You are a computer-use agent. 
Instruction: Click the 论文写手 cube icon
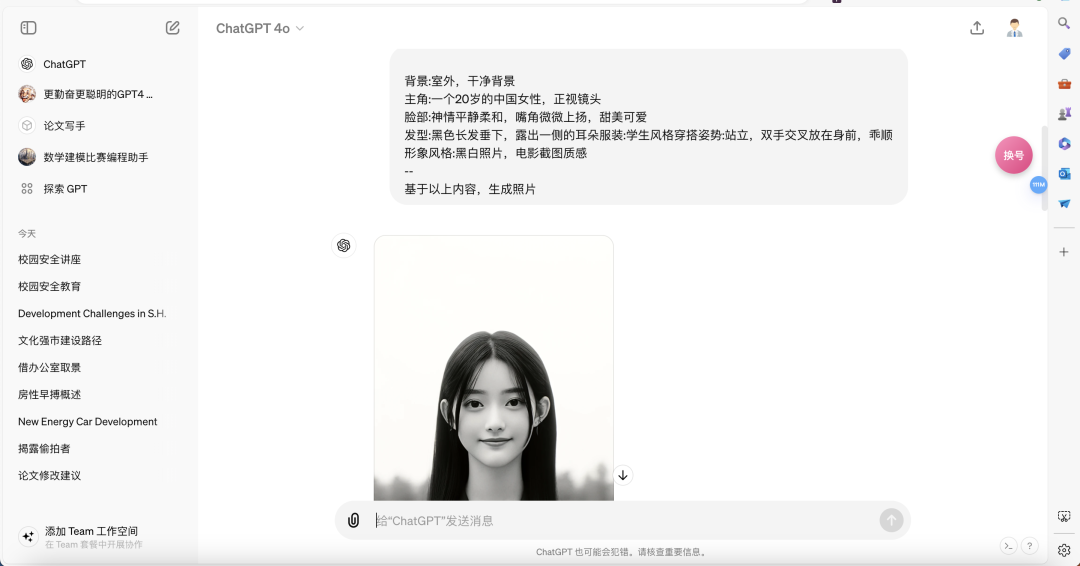(x=27, y=125)
